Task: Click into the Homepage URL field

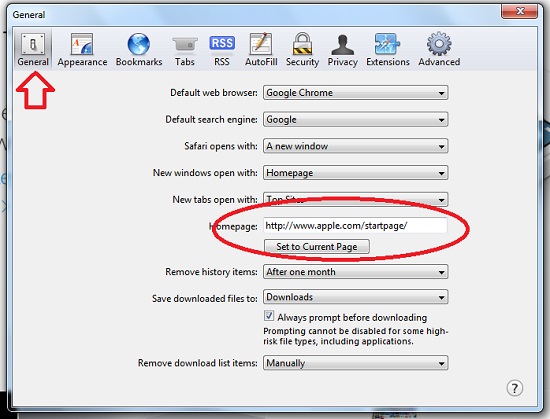Action: [355, 225]
